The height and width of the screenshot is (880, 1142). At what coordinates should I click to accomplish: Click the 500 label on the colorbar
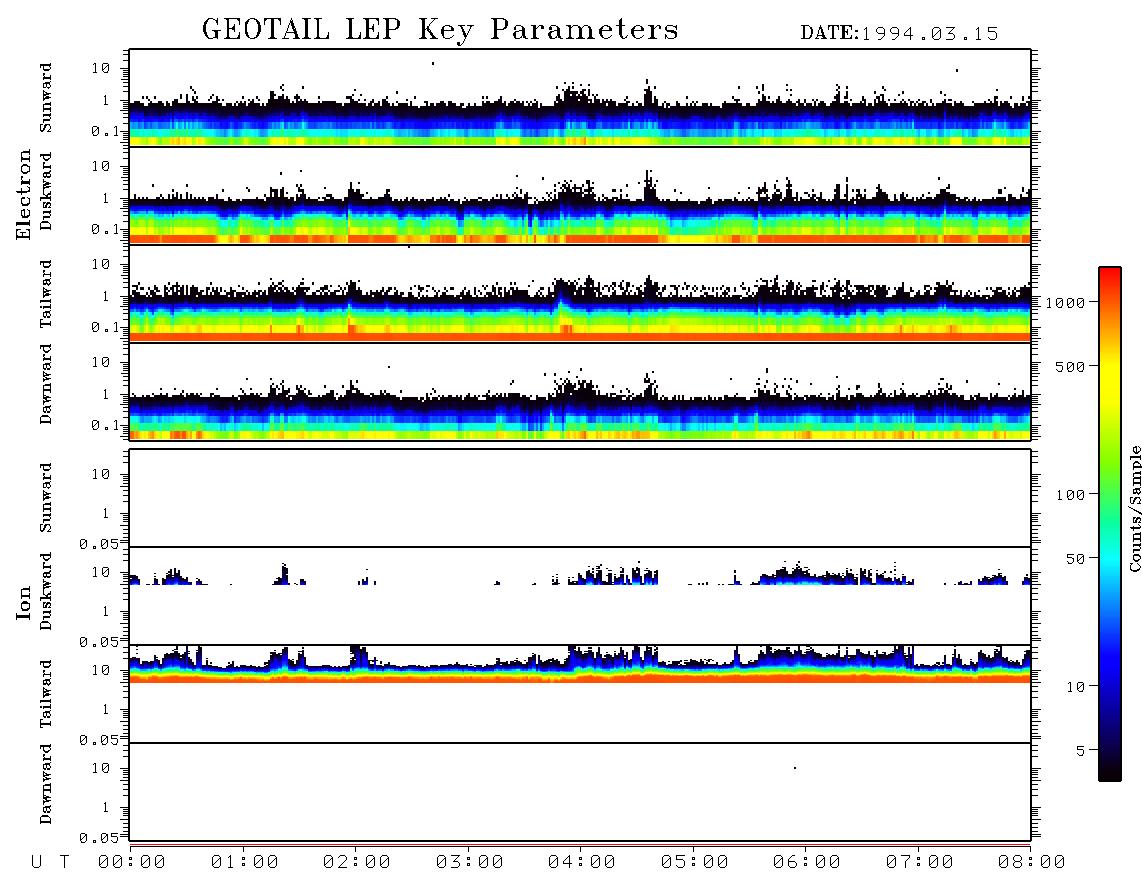point(1070,366)
